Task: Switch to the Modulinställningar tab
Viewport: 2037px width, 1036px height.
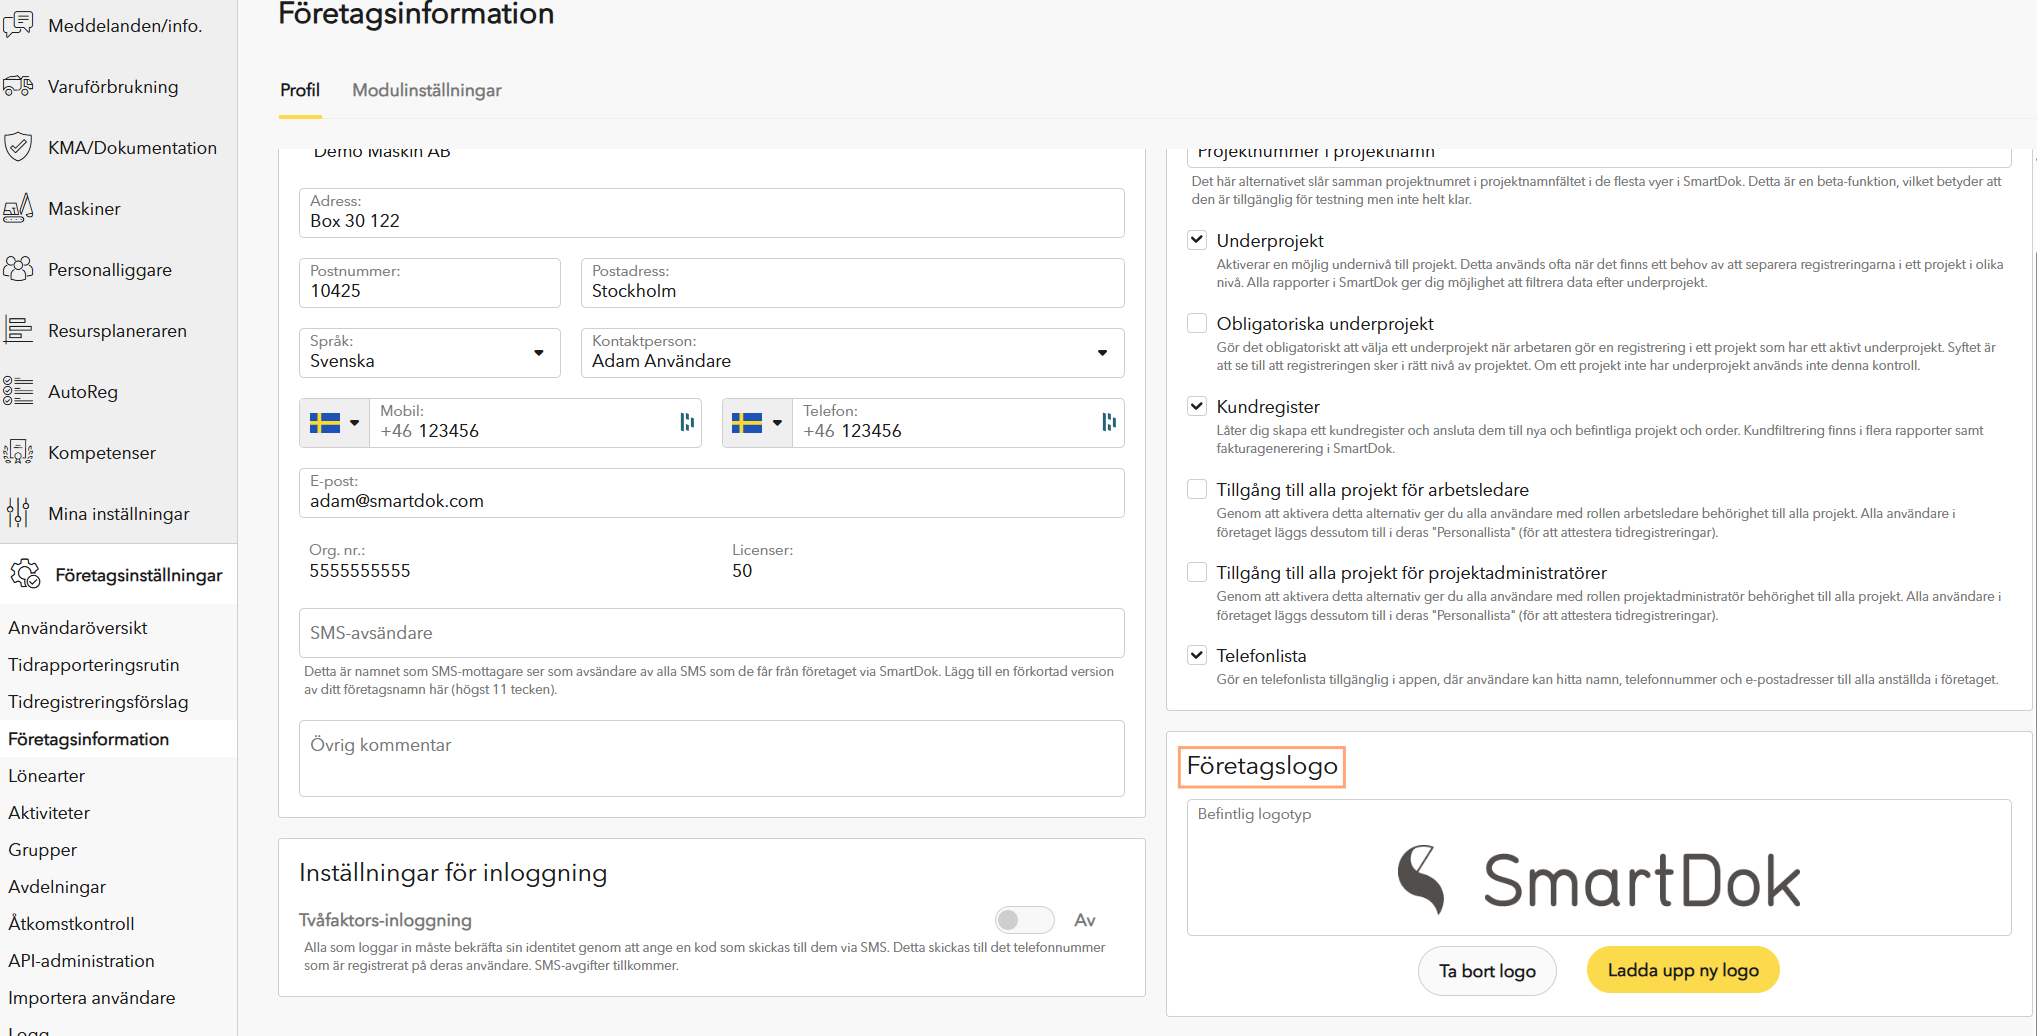Action: pos(427,90)
